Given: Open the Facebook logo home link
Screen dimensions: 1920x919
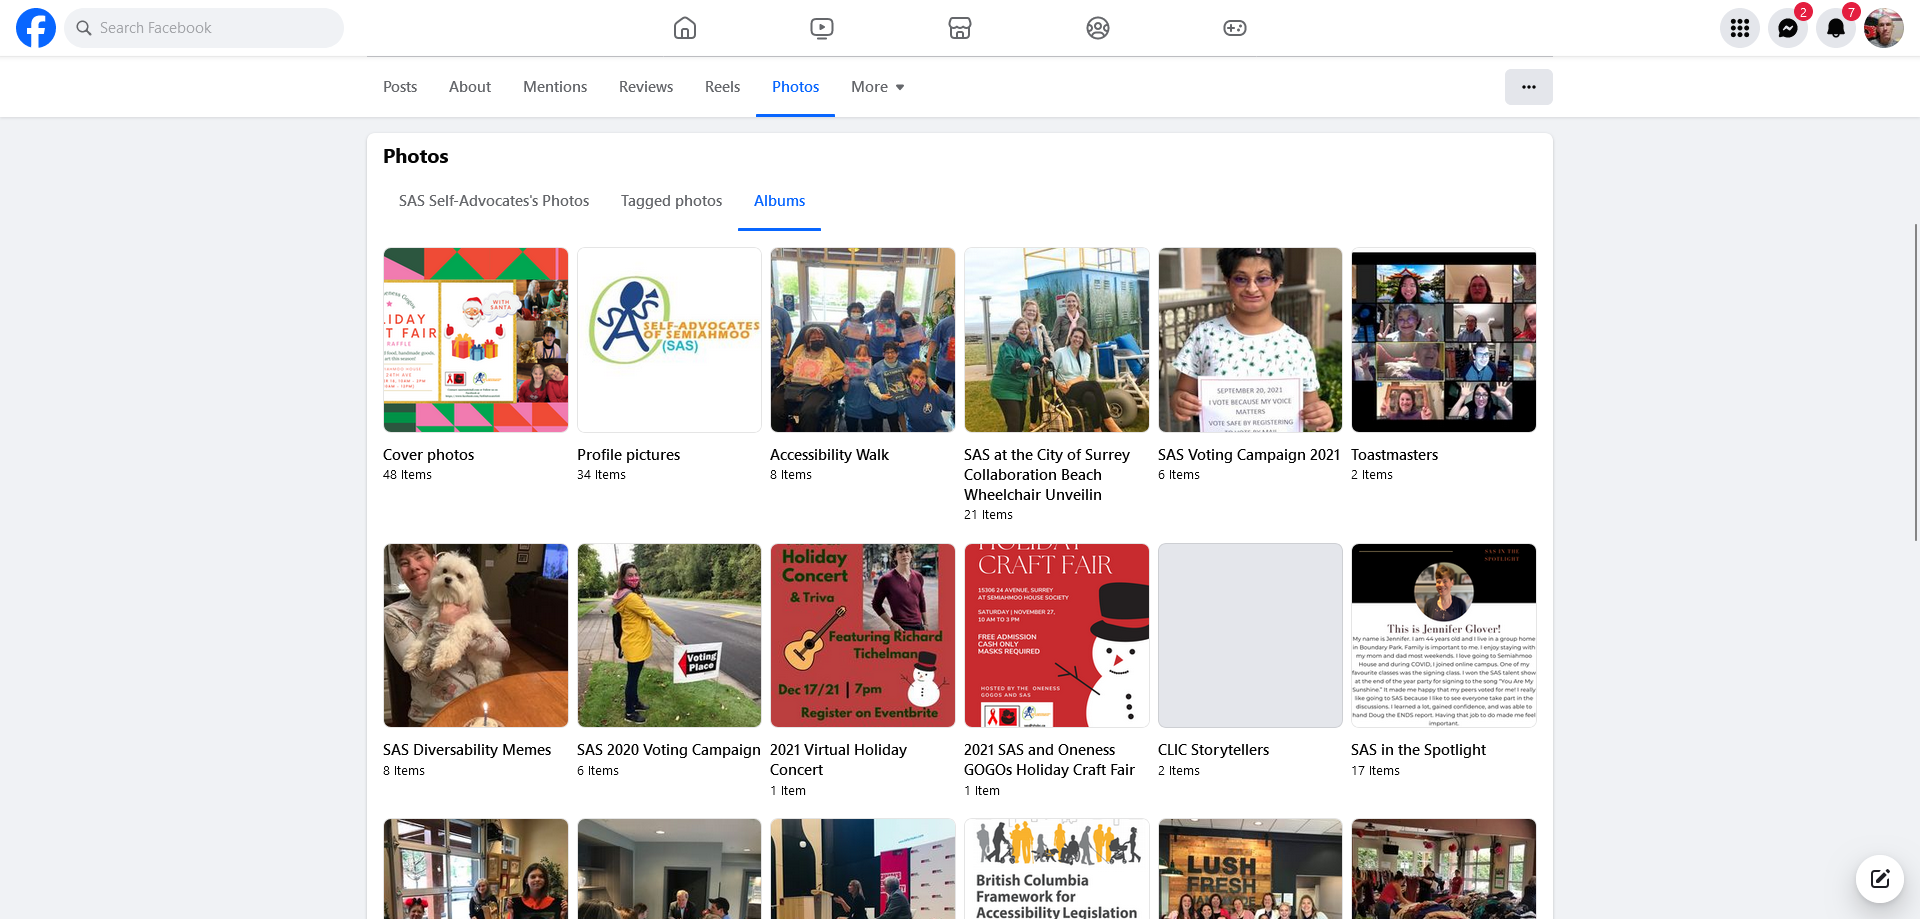Looking at the screenshot, I should [36, 28].
